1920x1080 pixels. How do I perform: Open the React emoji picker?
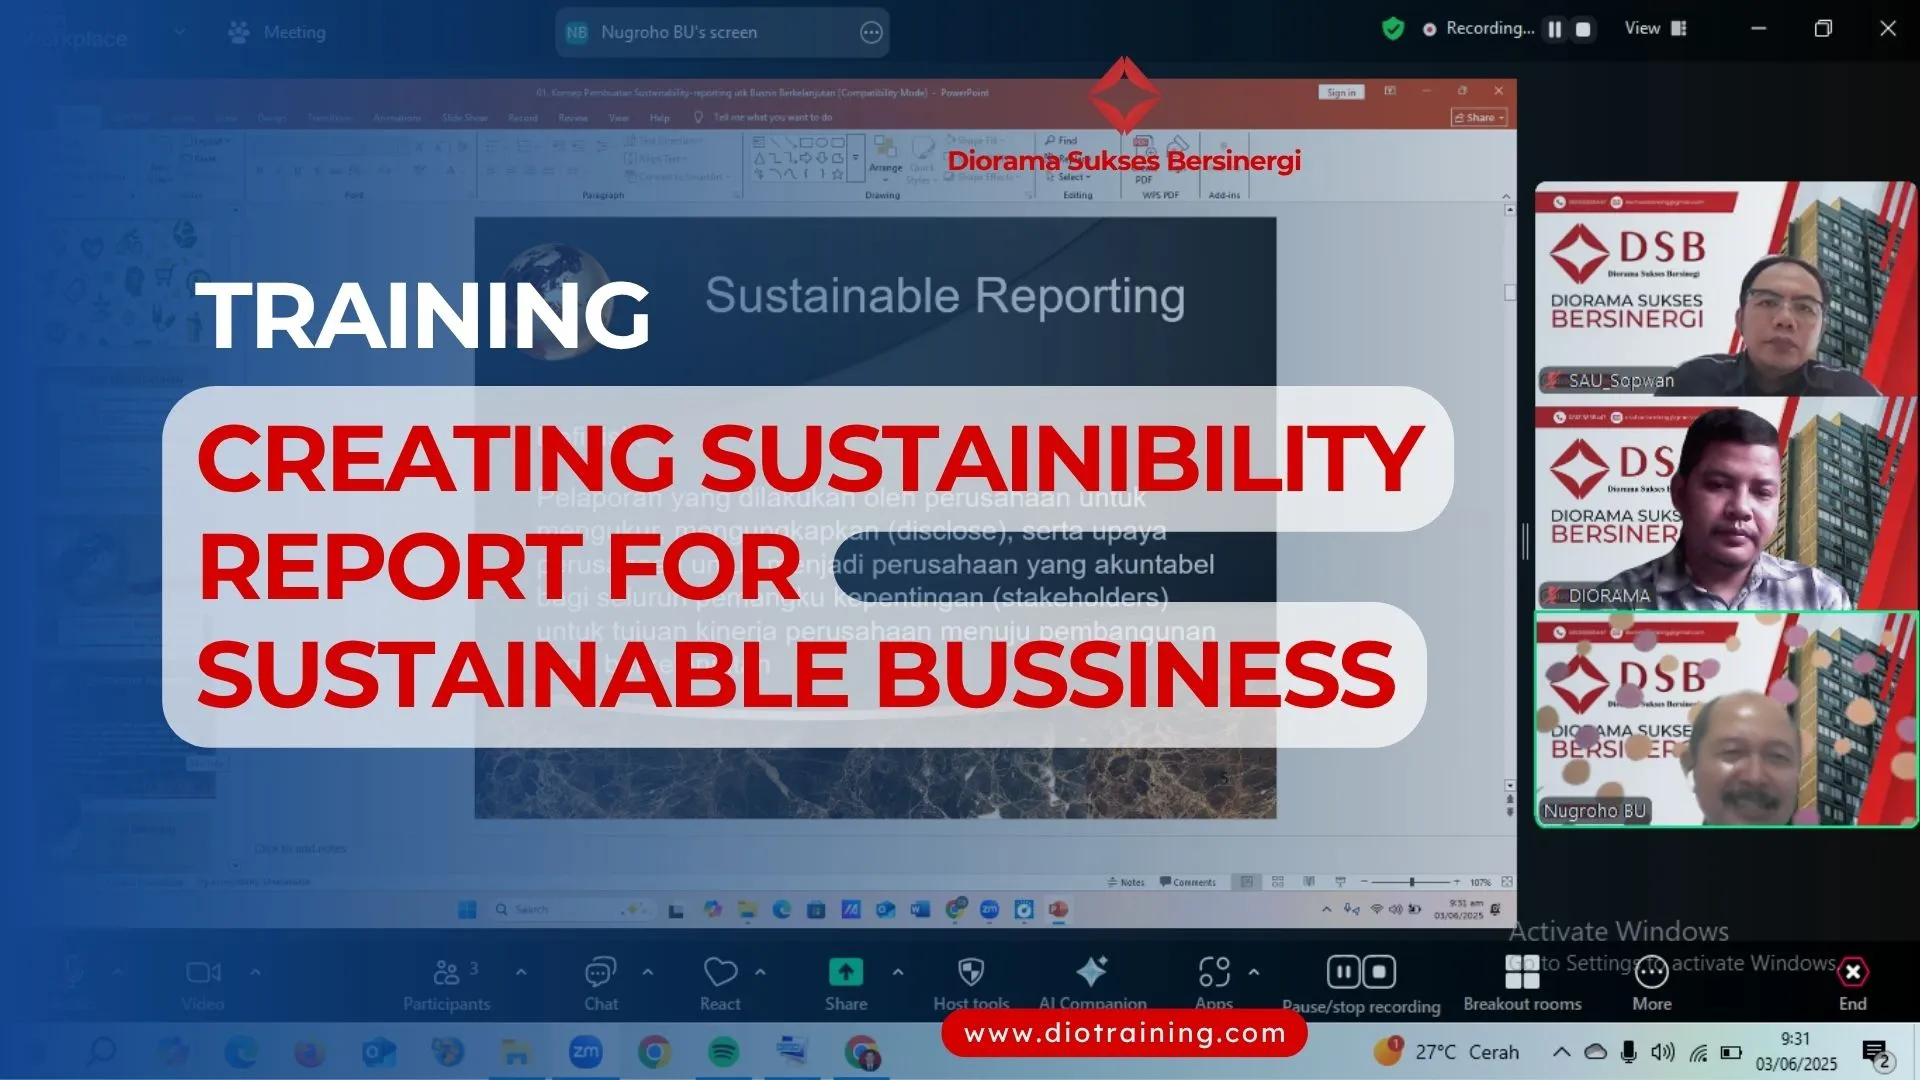click(x=720, y=984)
